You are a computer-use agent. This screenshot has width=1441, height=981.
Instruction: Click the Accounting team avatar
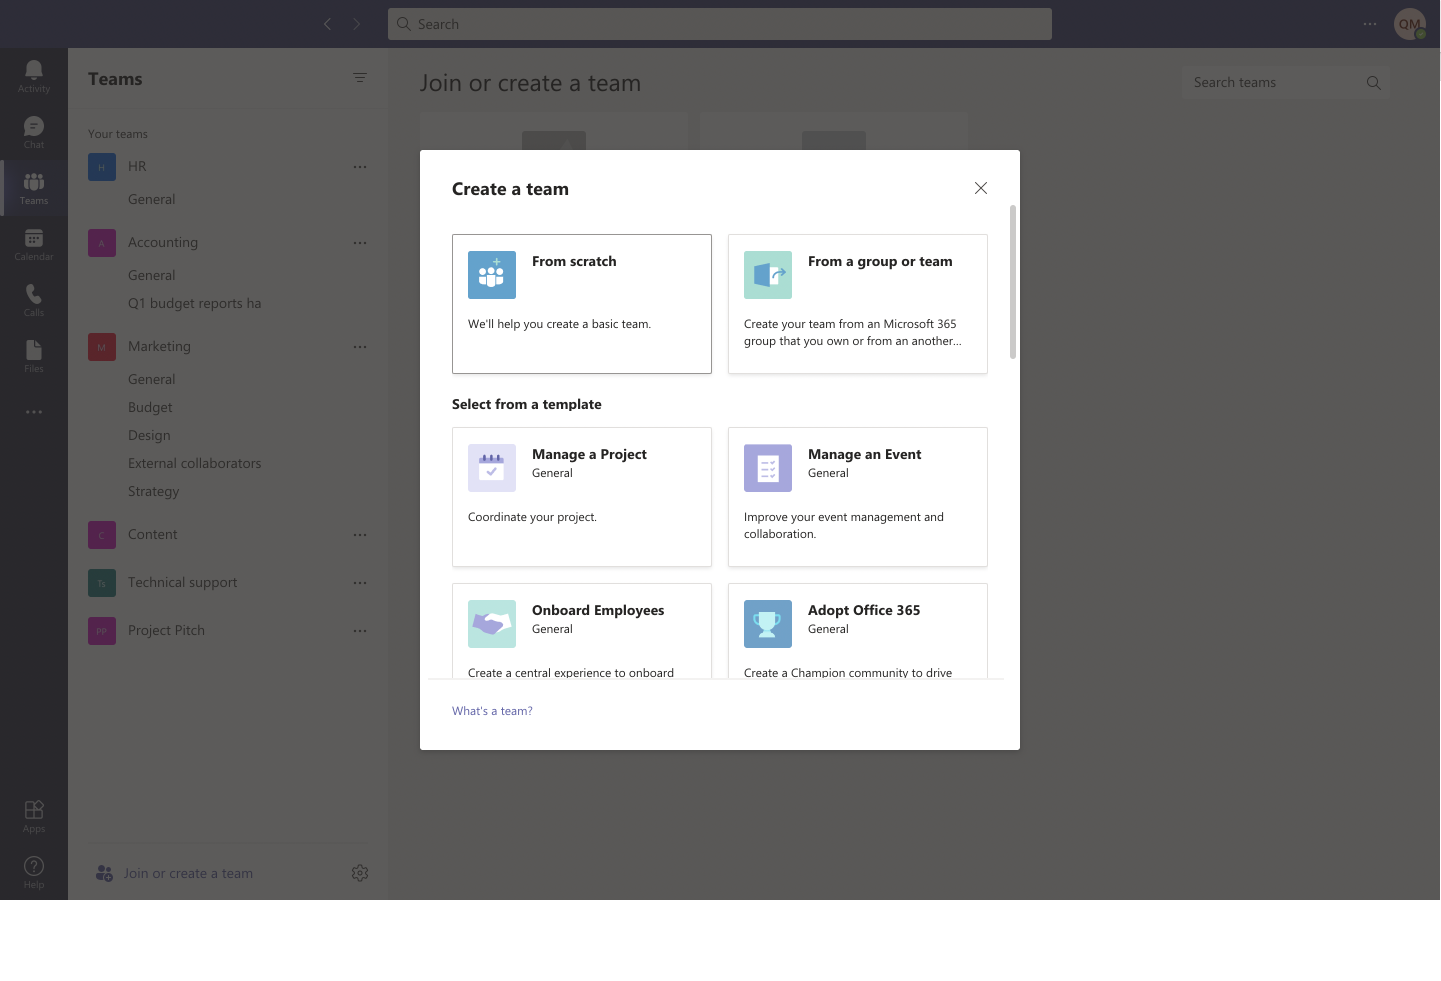[x=102, y=243]
